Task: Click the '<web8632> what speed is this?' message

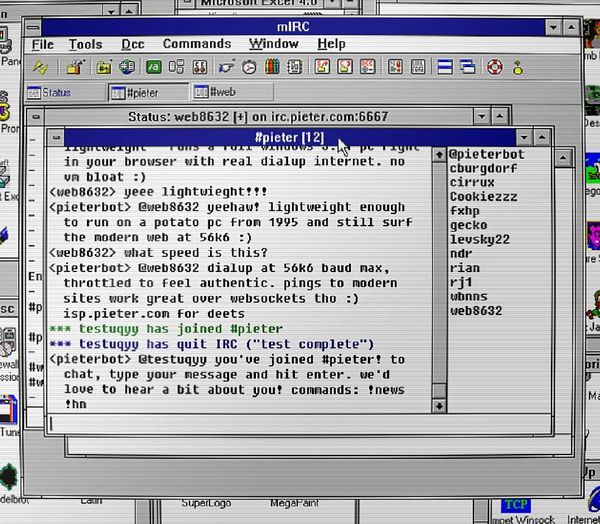Action: pyautogui.click(x=158, y=253)
